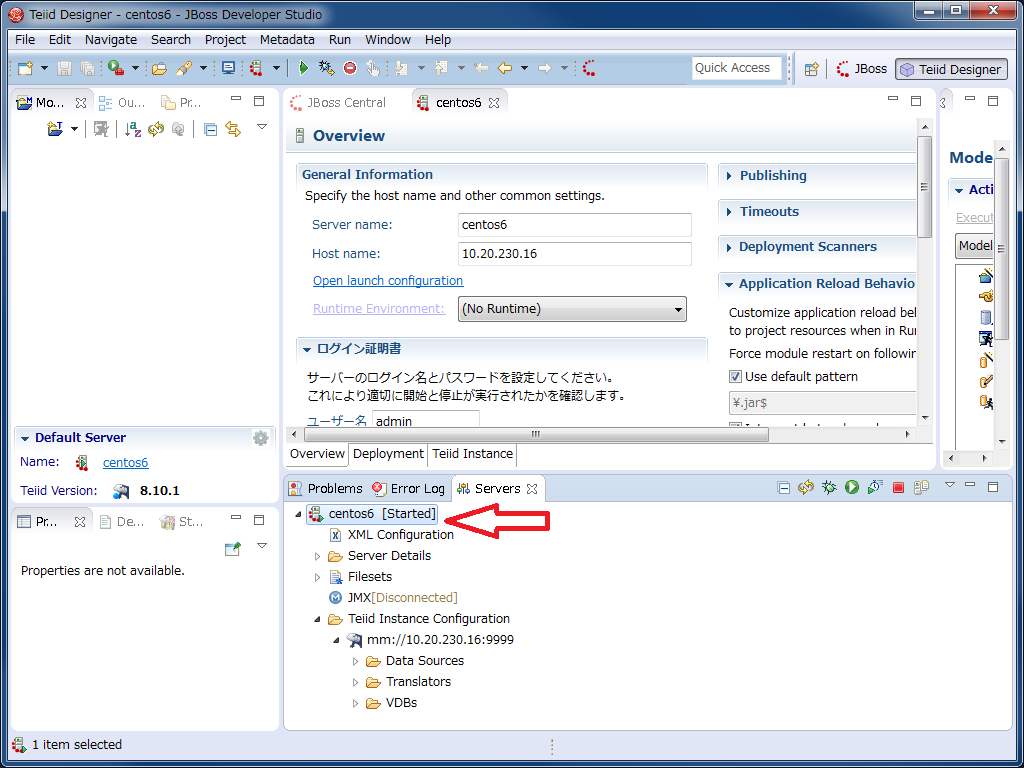The width and height of the screenshot is (1024, 768).
Task: Open the Metadata menu
Action: [x=287, y=40]
